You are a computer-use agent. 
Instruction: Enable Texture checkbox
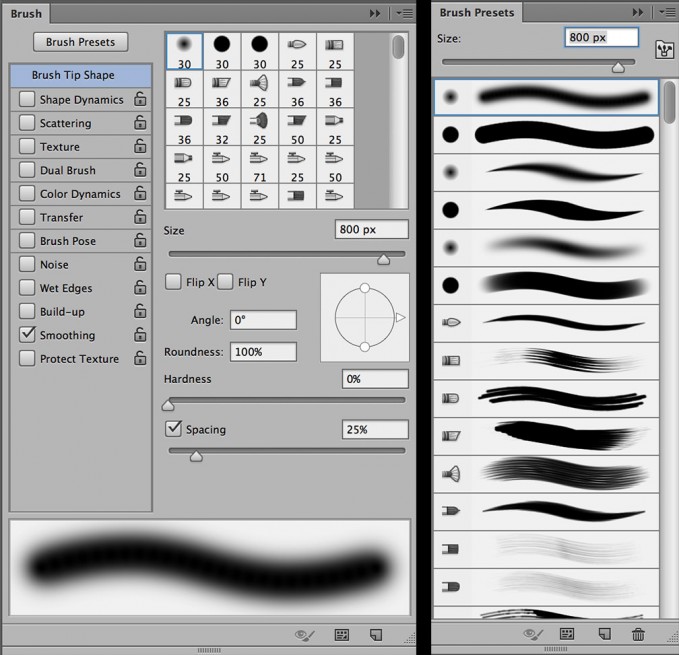27,146
